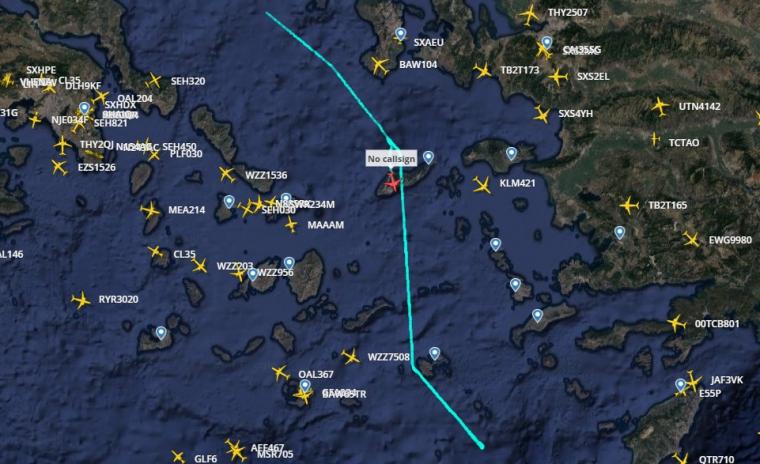Click the THY2507 aircraft icon
The height and width of the screenshot is (464, 760).
point(529,15)
